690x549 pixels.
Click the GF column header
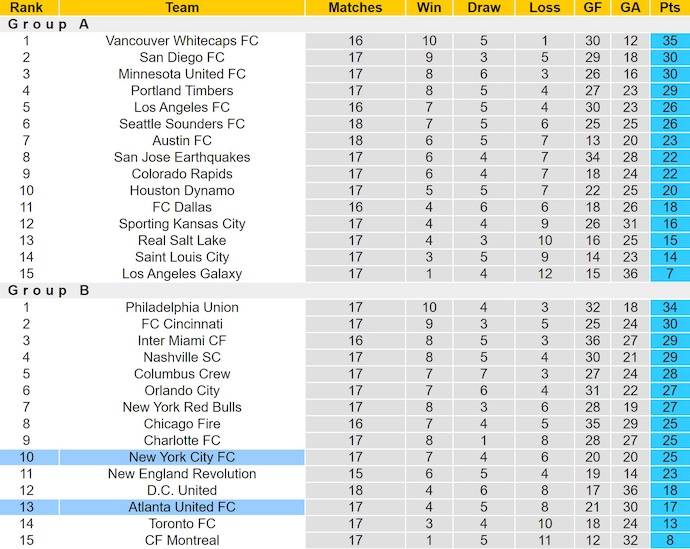tap(593, 7)
